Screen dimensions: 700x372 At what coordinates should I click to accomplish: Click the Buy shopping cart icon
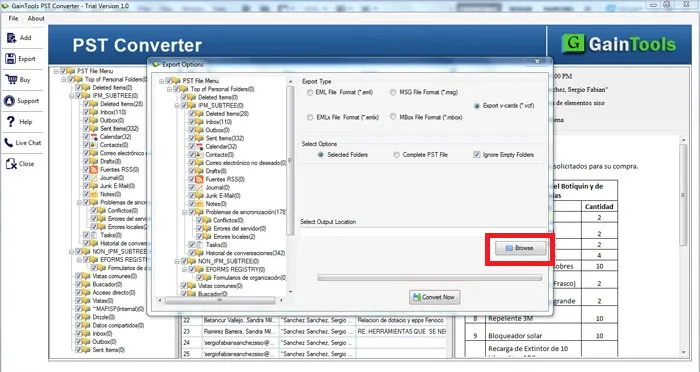tap(11, 79)
